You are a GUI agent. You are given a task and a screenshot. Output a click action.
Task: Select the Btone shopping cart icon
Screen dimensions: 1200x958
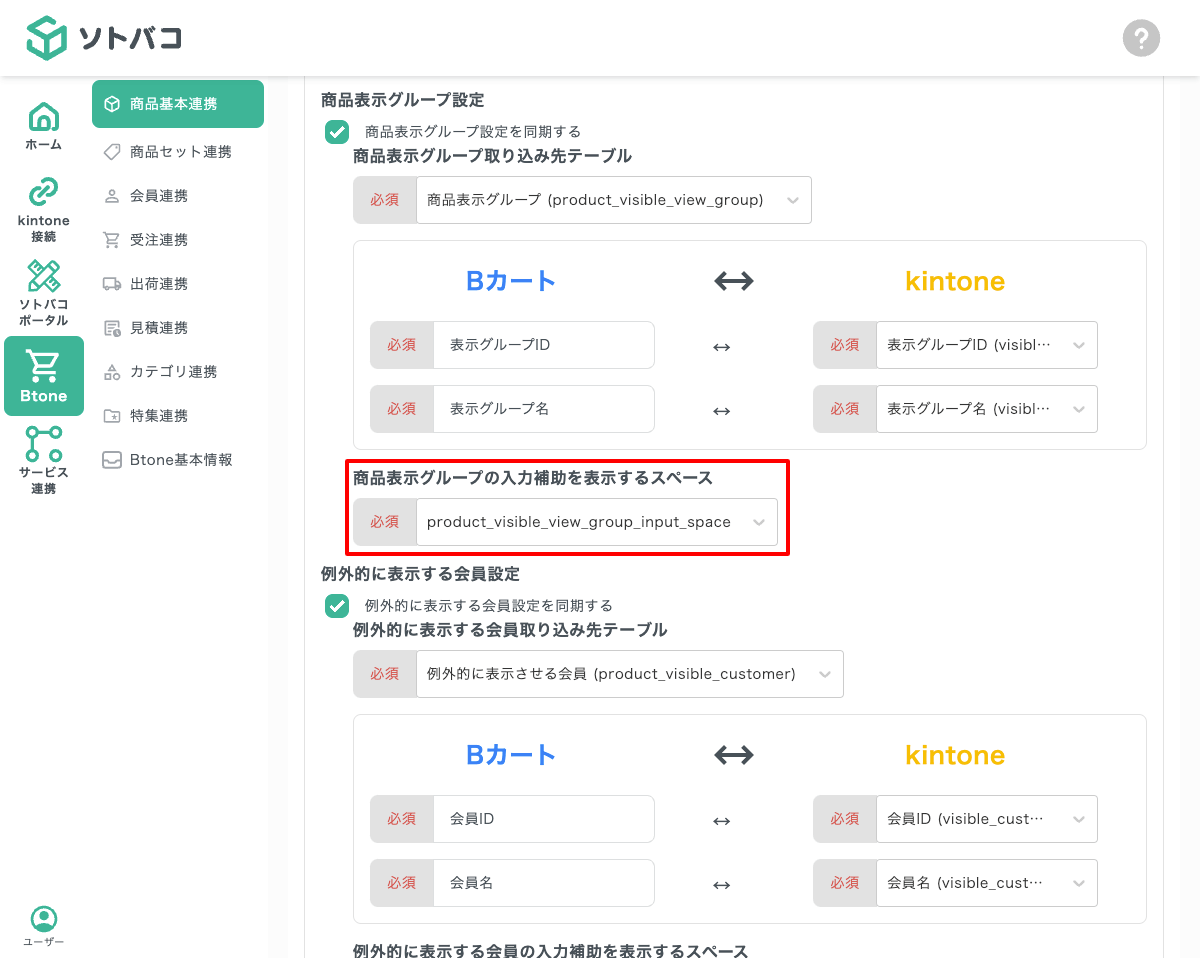tap(43, 367)
